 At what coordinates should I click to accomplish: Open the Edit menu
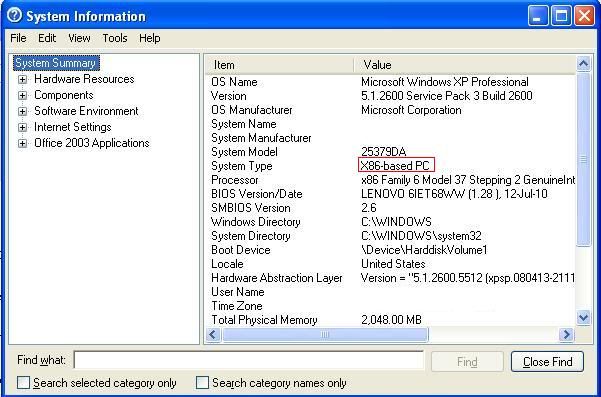(x=47, y=38)
